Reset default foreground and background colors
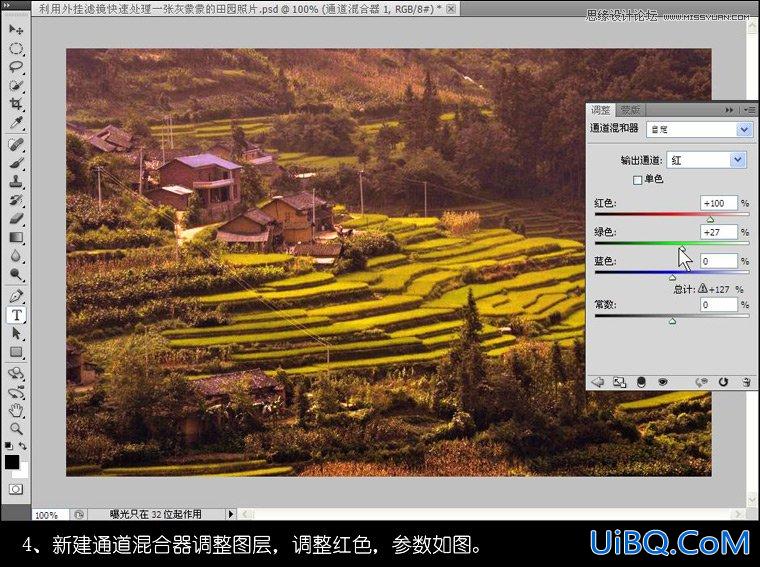Image resolution: width=760 pixels, height=567 pixels. click(9, 445)
